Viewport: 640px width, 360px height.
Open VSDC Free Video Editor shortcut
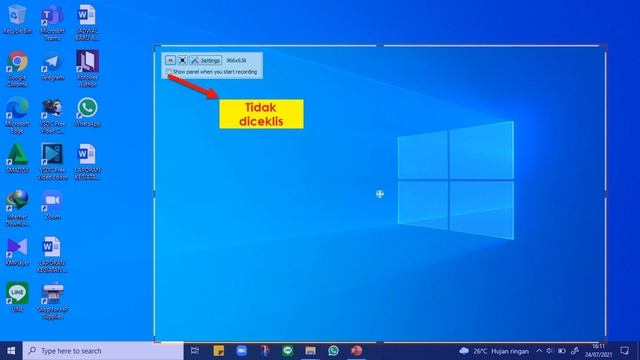52,162
